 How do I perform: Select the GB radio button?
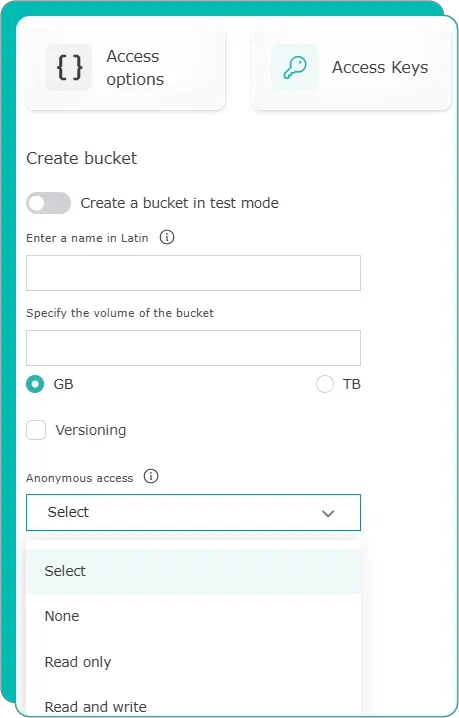click(x=35, y=384)
